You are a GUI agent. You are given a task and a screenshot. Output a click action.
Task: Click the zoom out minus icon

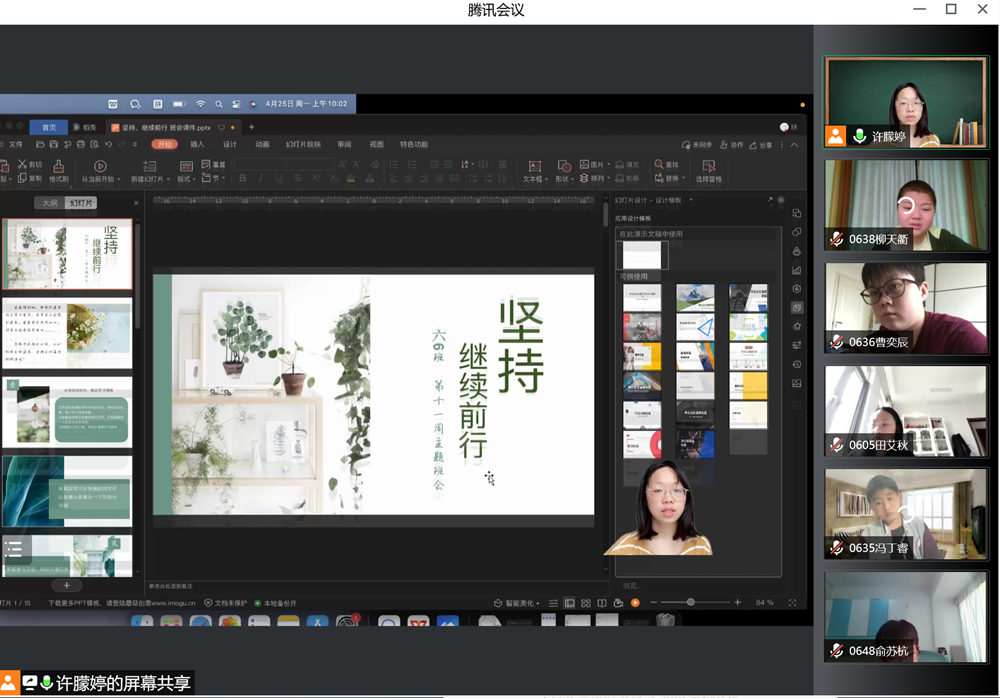653,602
